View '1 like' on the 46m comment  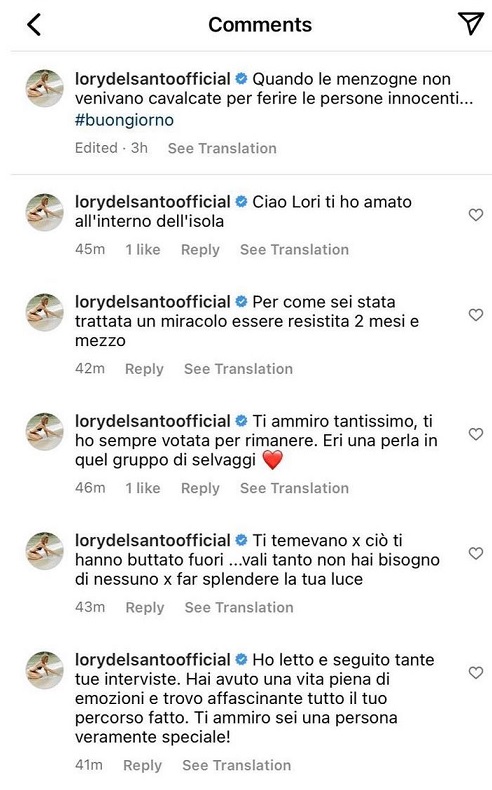pyautogui.click(x=143, y=488)
